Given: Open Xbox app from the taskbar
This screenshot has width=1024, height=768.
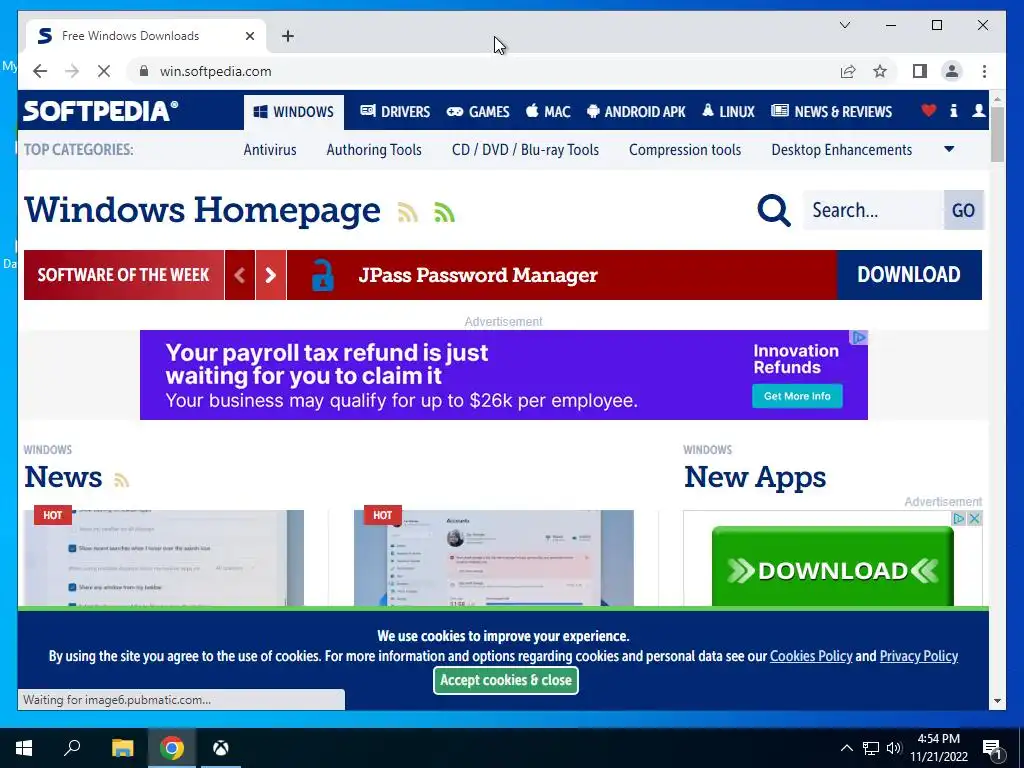Looking at the screenshot, I should [x=221, y=748].
